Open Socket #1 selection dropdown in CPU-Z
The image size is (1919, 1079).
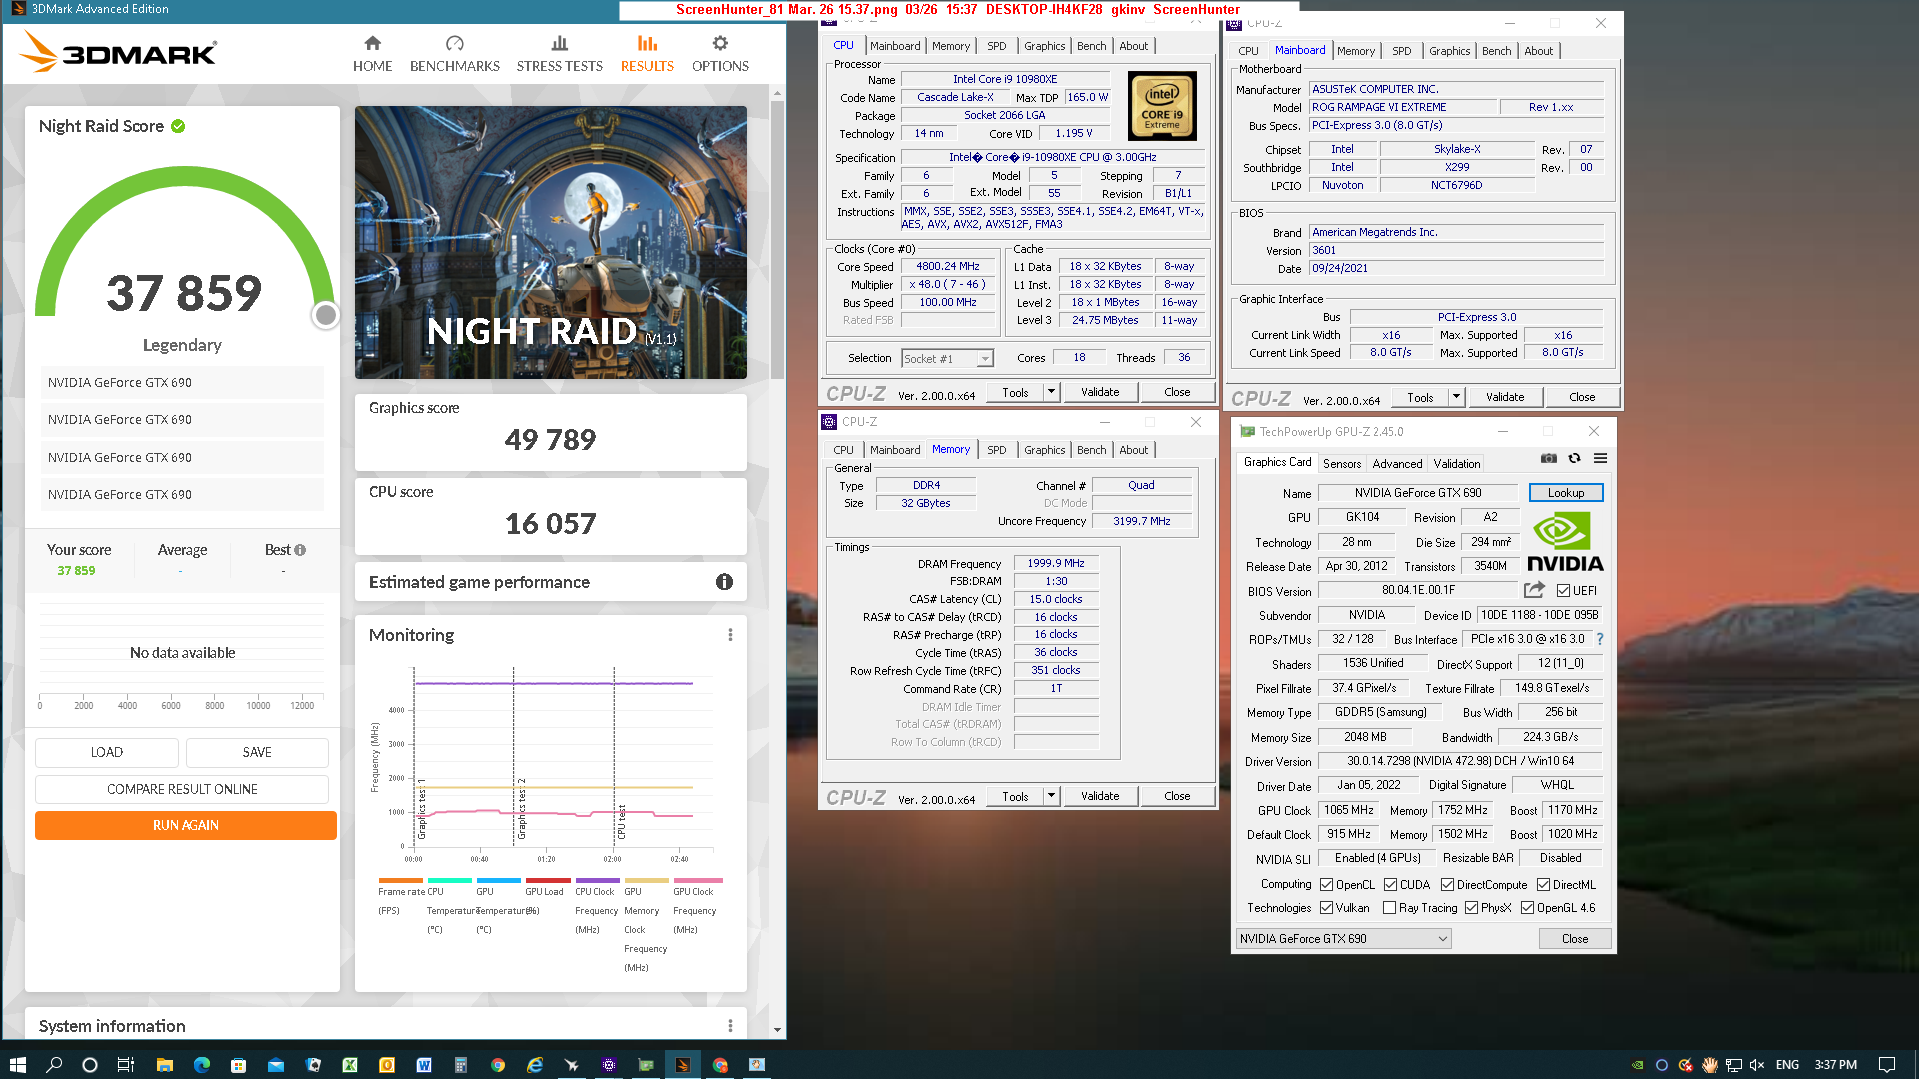click(x=946, y=358)
